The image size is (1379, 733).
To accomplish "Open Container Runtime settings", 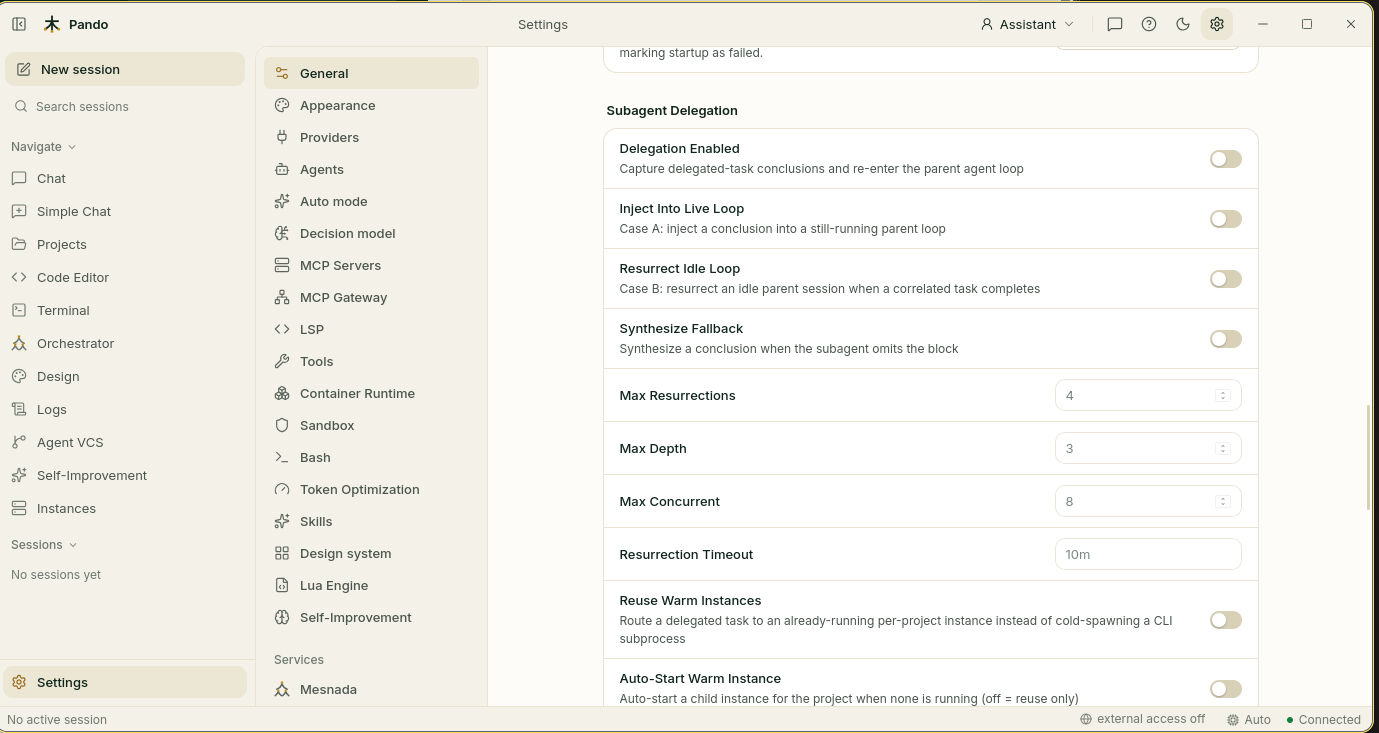I will pyautogui.click(x=371, y=393).
